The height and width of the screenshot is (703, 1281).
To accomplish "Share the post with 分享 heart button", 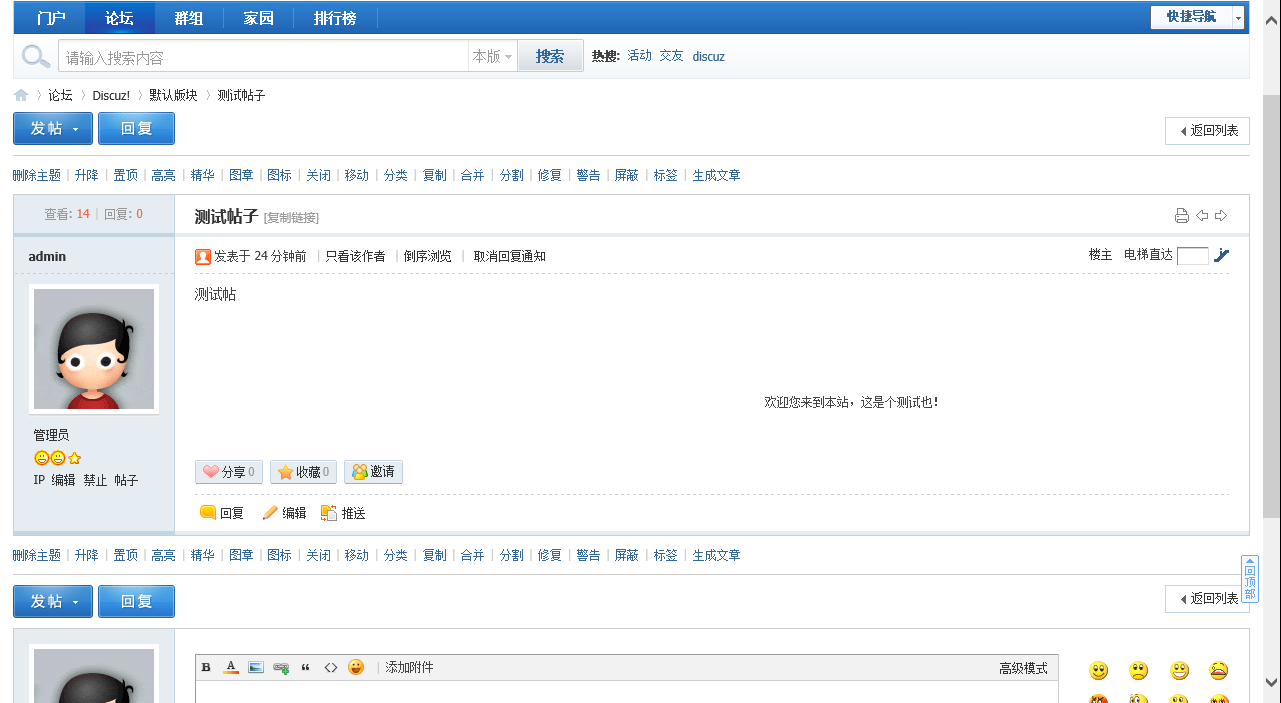I will (x=229, y=472).
